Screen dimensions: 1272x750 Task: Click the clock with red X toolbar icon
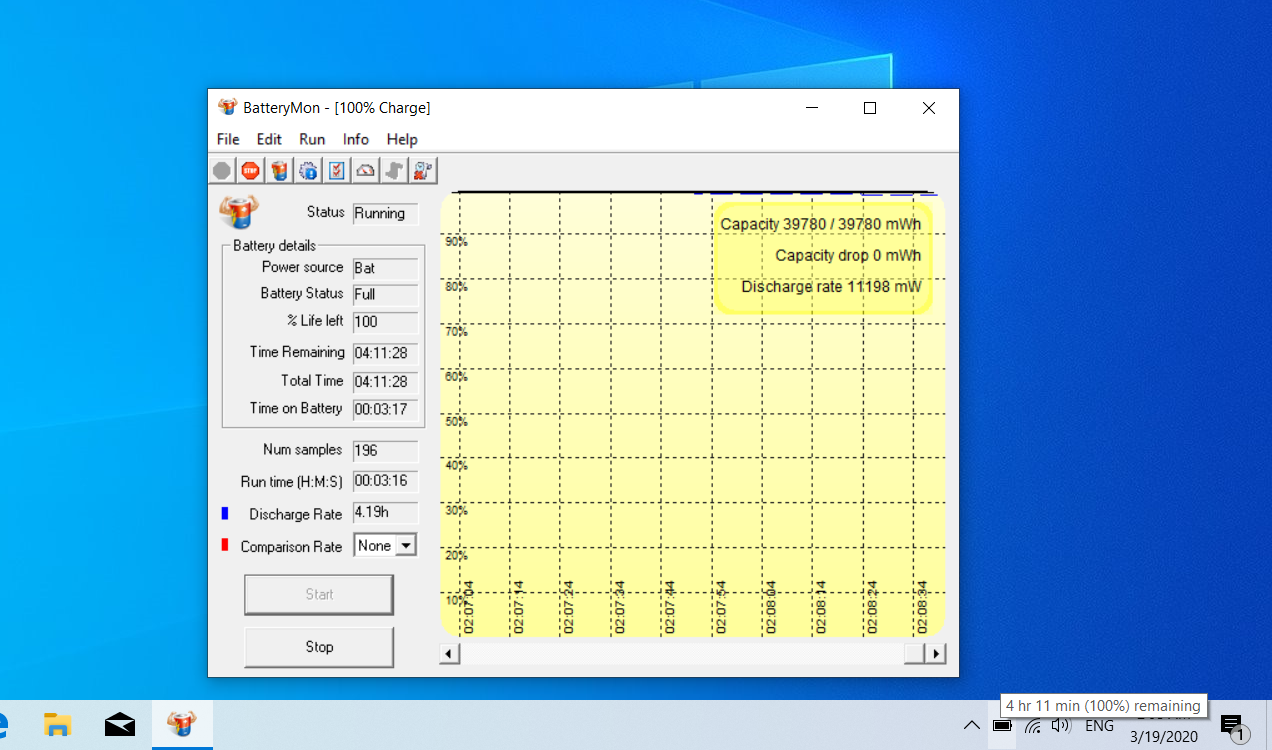[424, 171]
